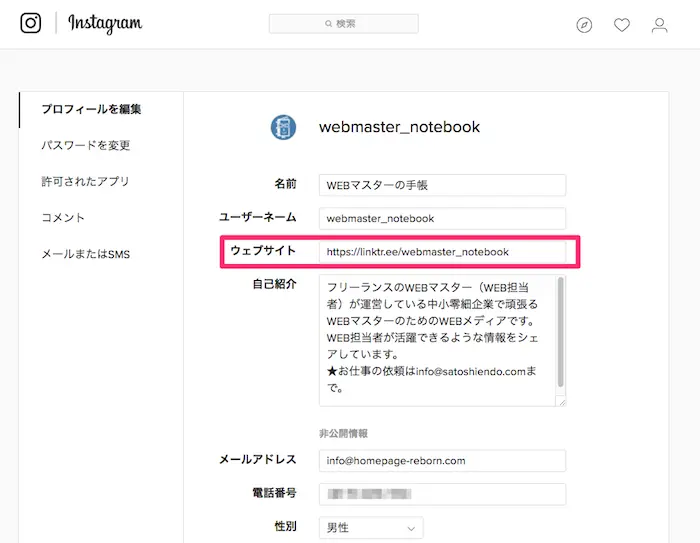Open activity feed via the heart icon
The image size is (700, 543).
click(622, 25)
